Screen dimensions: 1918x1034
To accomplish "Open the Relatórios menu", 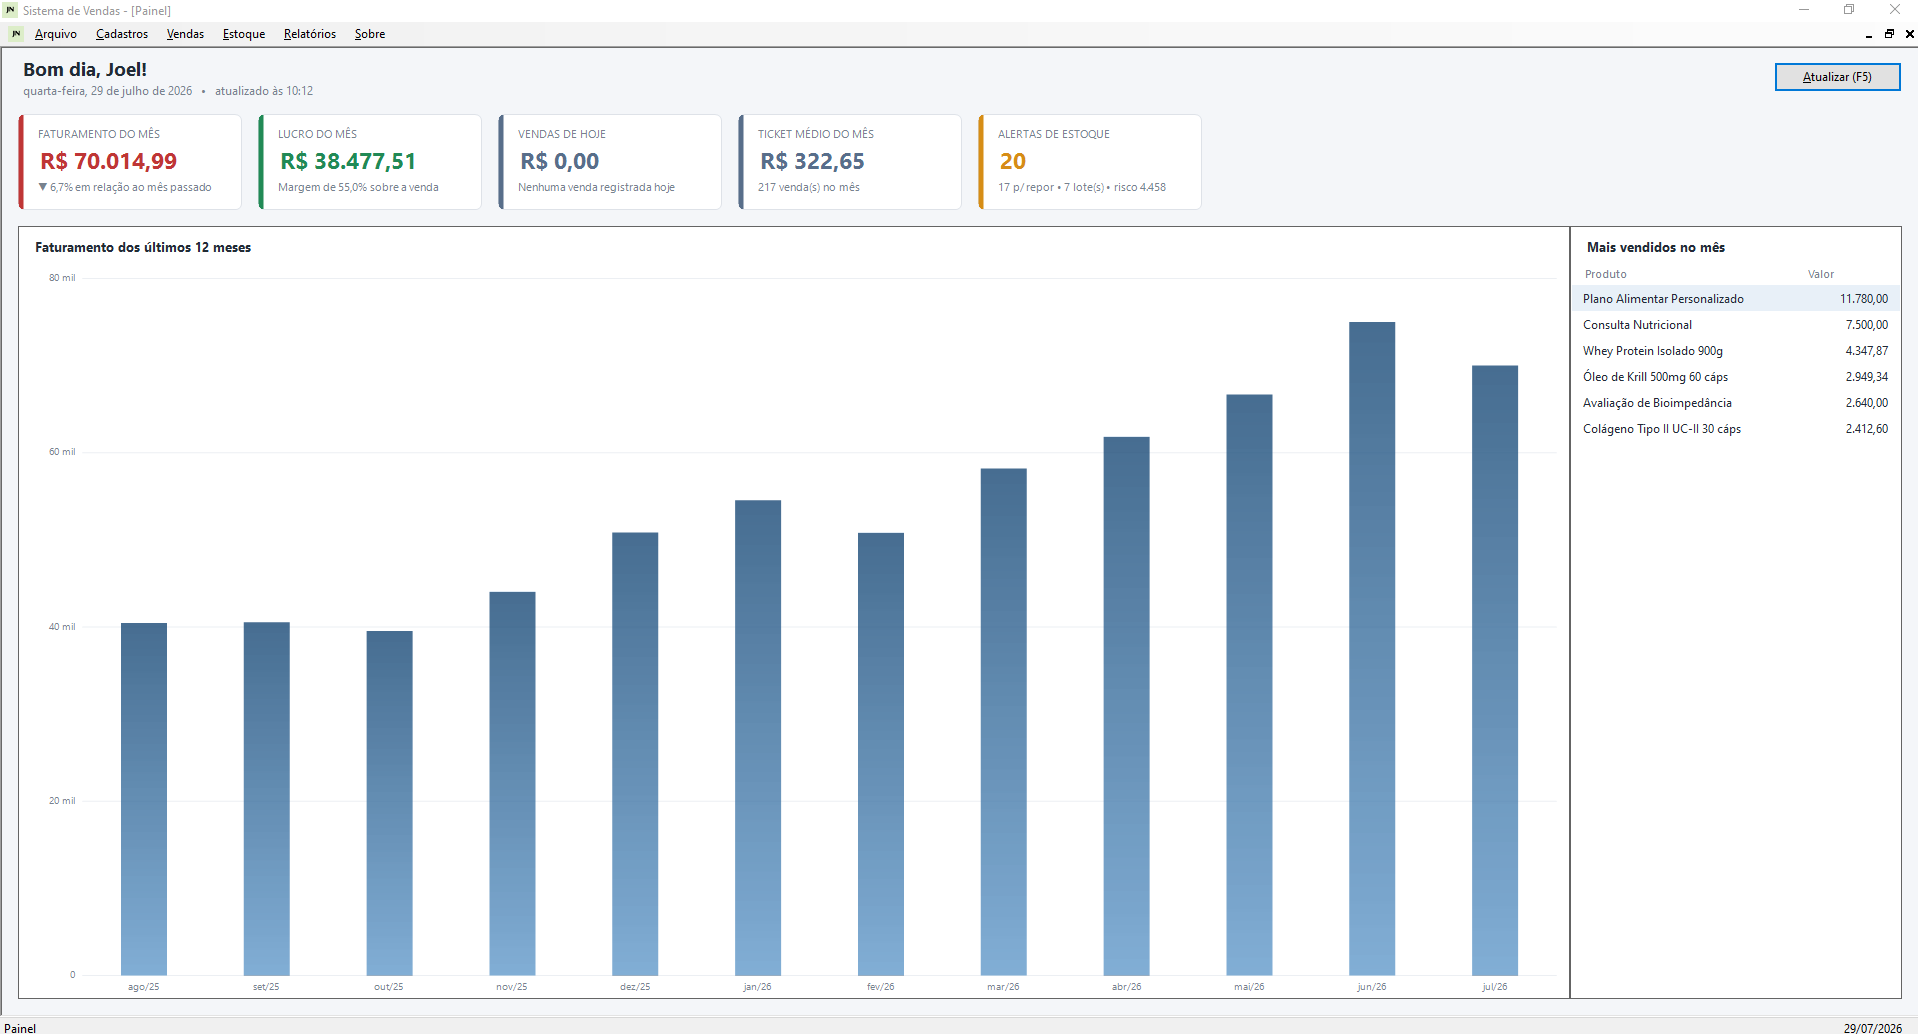I will (310, 34).
